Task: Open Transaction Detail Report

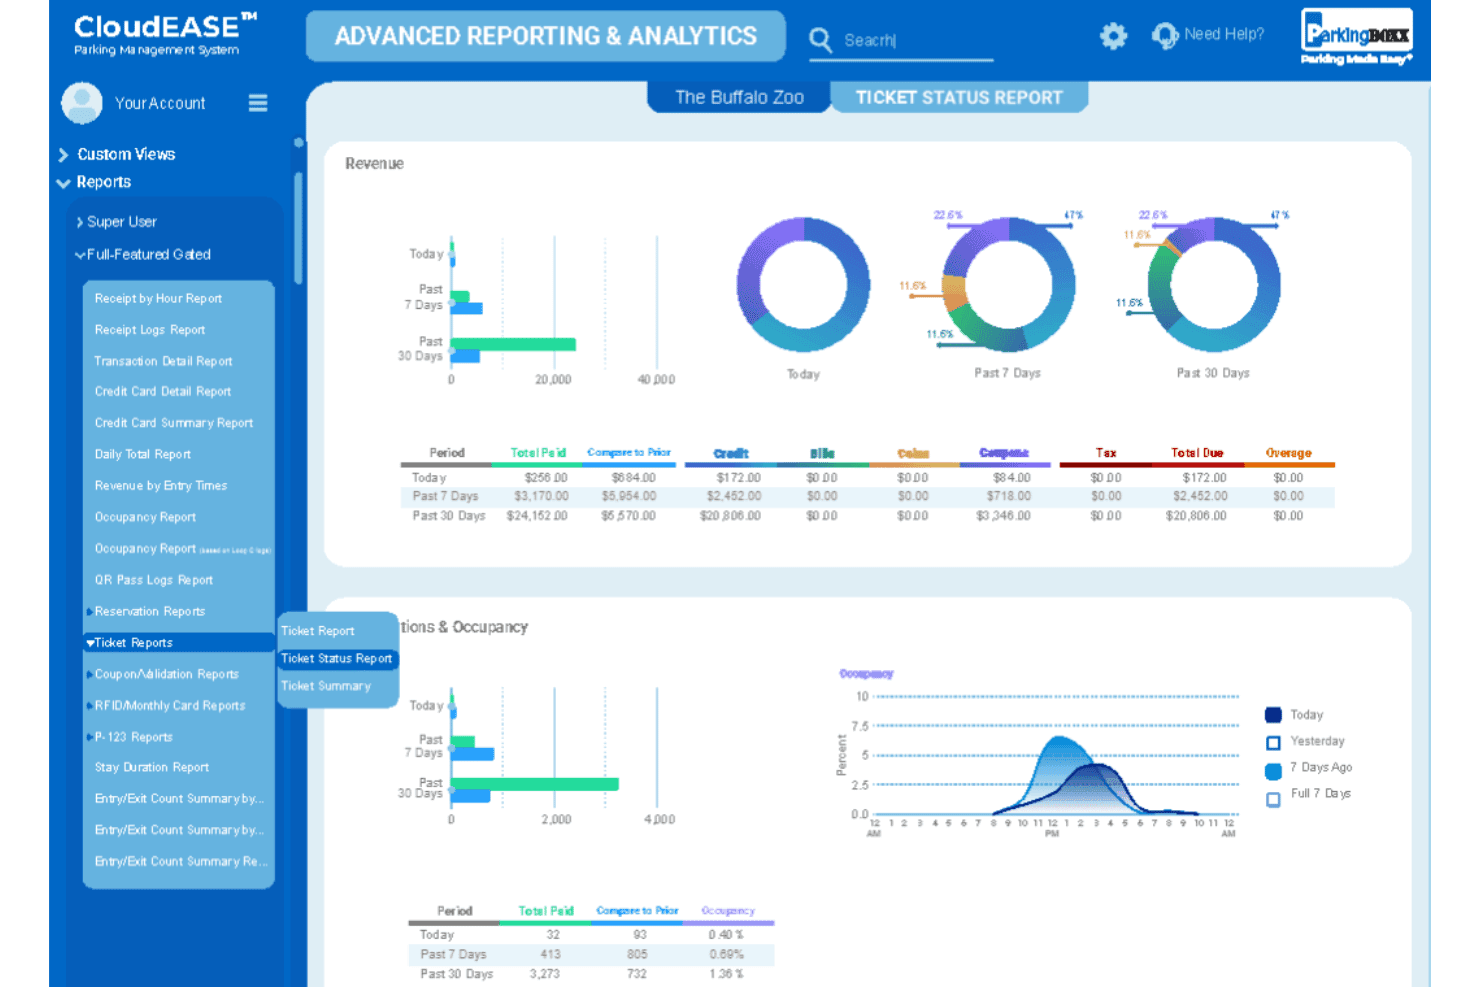Action: point(163,361)
